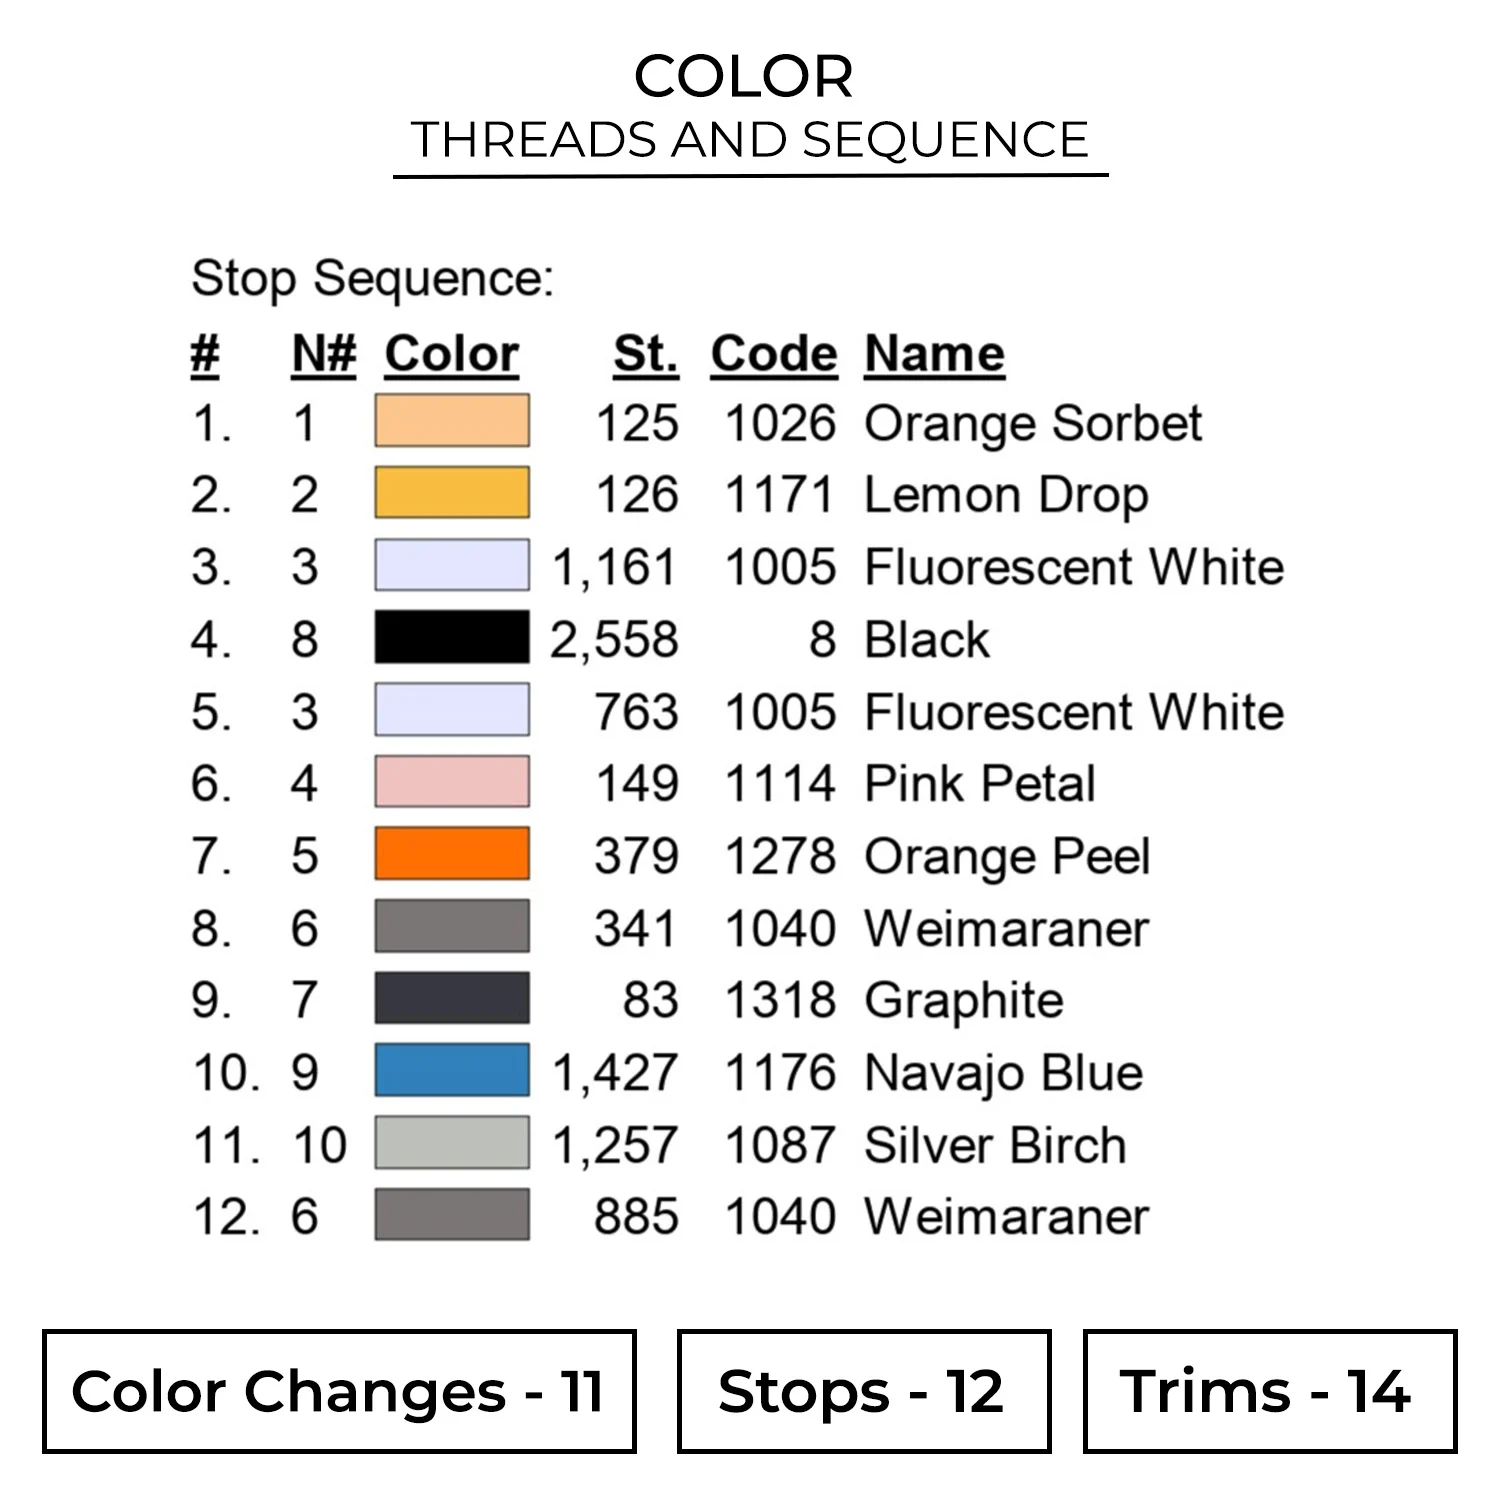This screenshot has height=1500, width=1500.
Task: Click the Color column header
Action: click(x=452, y=354)
